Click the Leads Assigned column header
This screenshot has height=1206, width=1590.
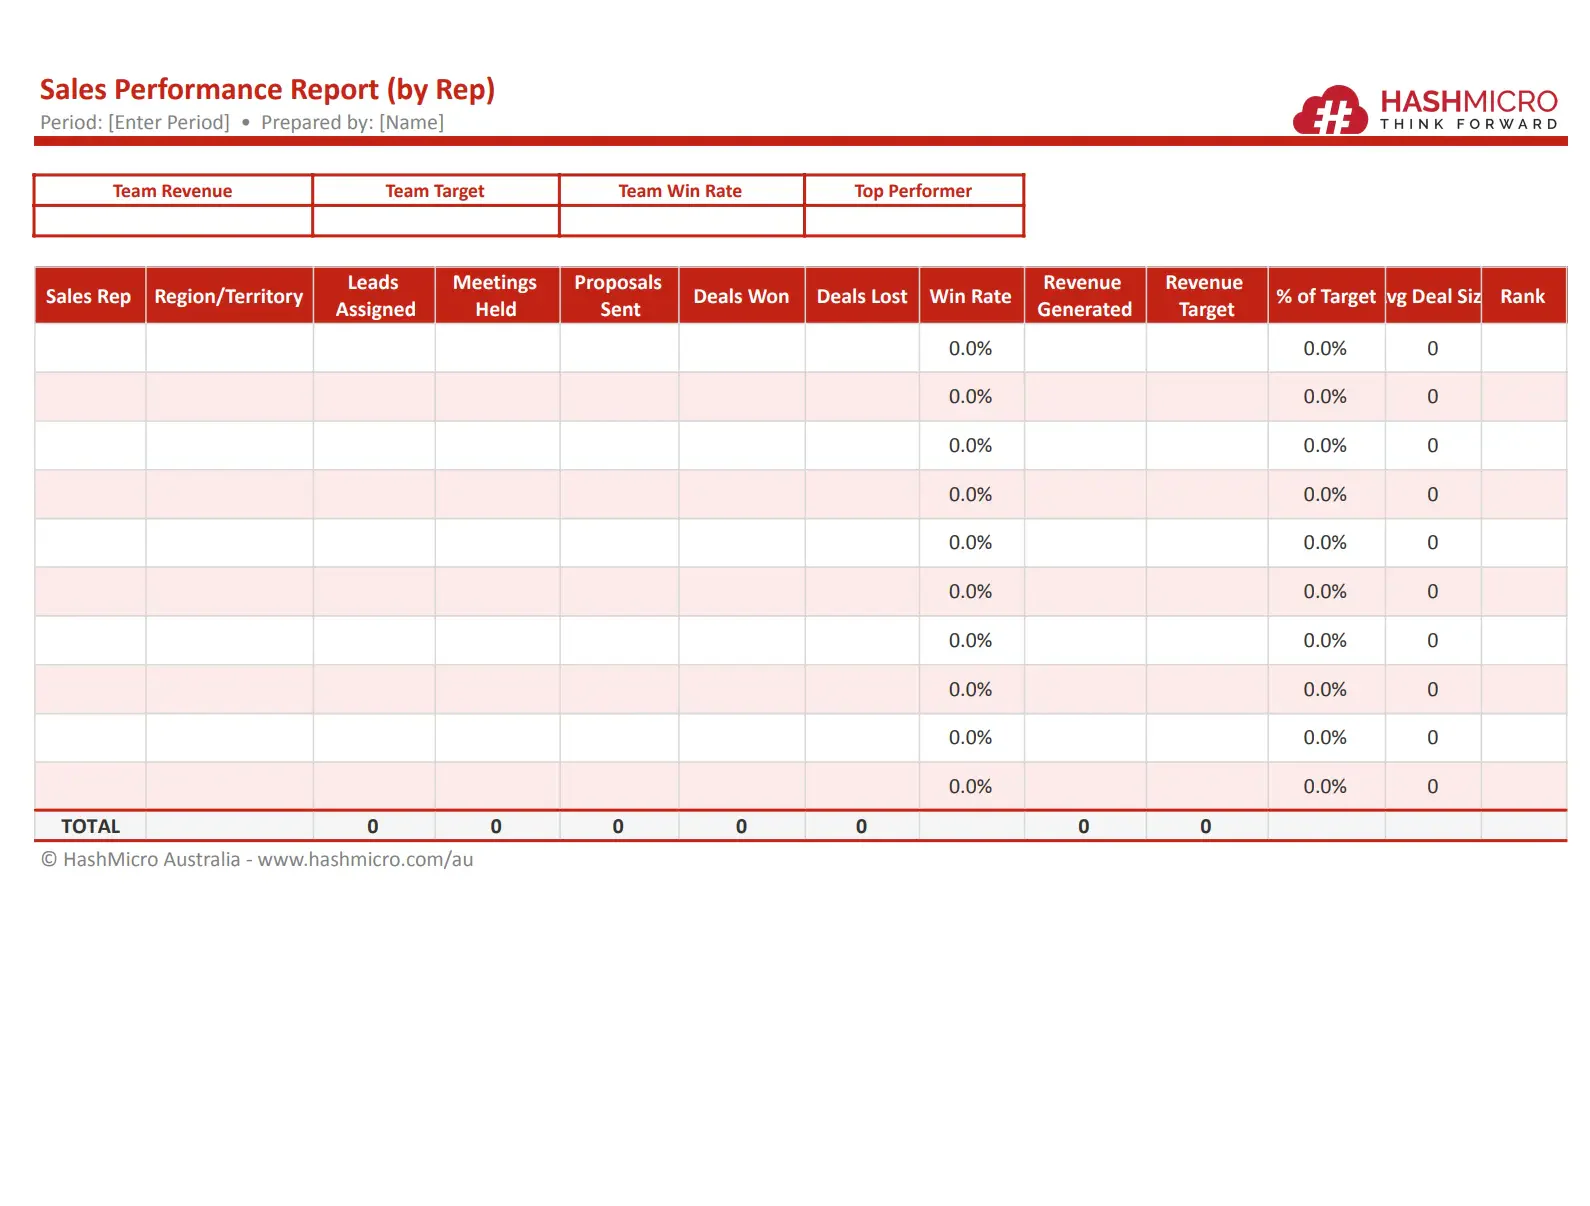pos(374,296)
